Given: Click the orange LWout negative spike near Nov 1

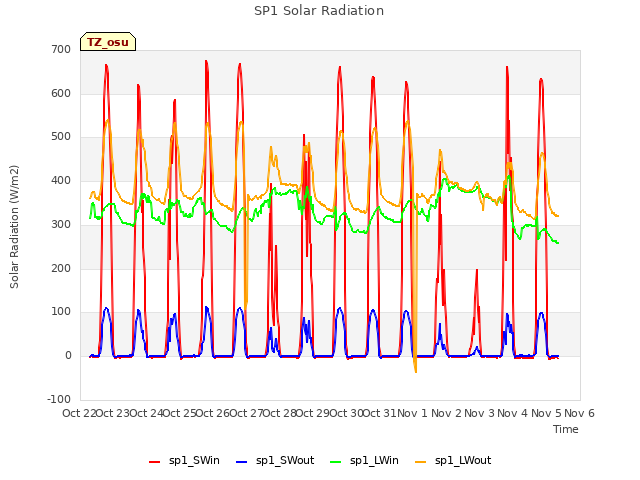Looking at the screenshot, I should [x=415, y=365].
